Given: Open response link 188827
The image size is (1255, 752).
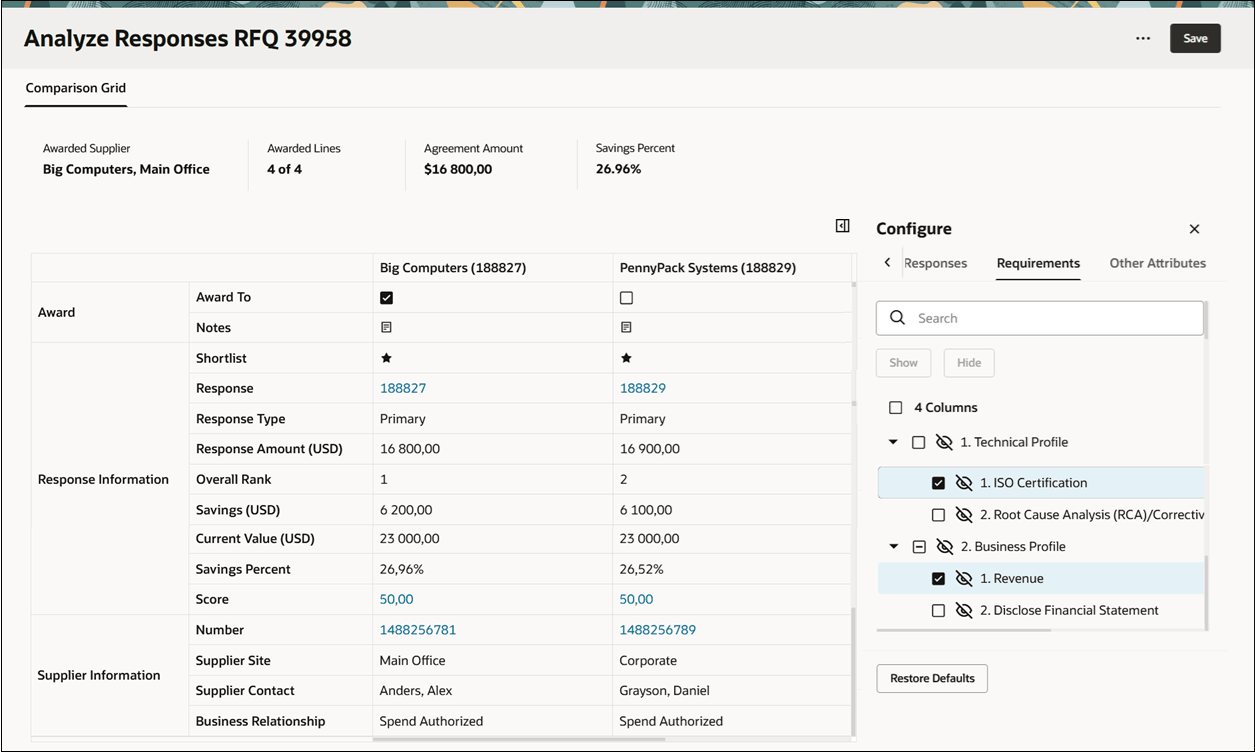Looking at the screenshot, I should [403, 388].
